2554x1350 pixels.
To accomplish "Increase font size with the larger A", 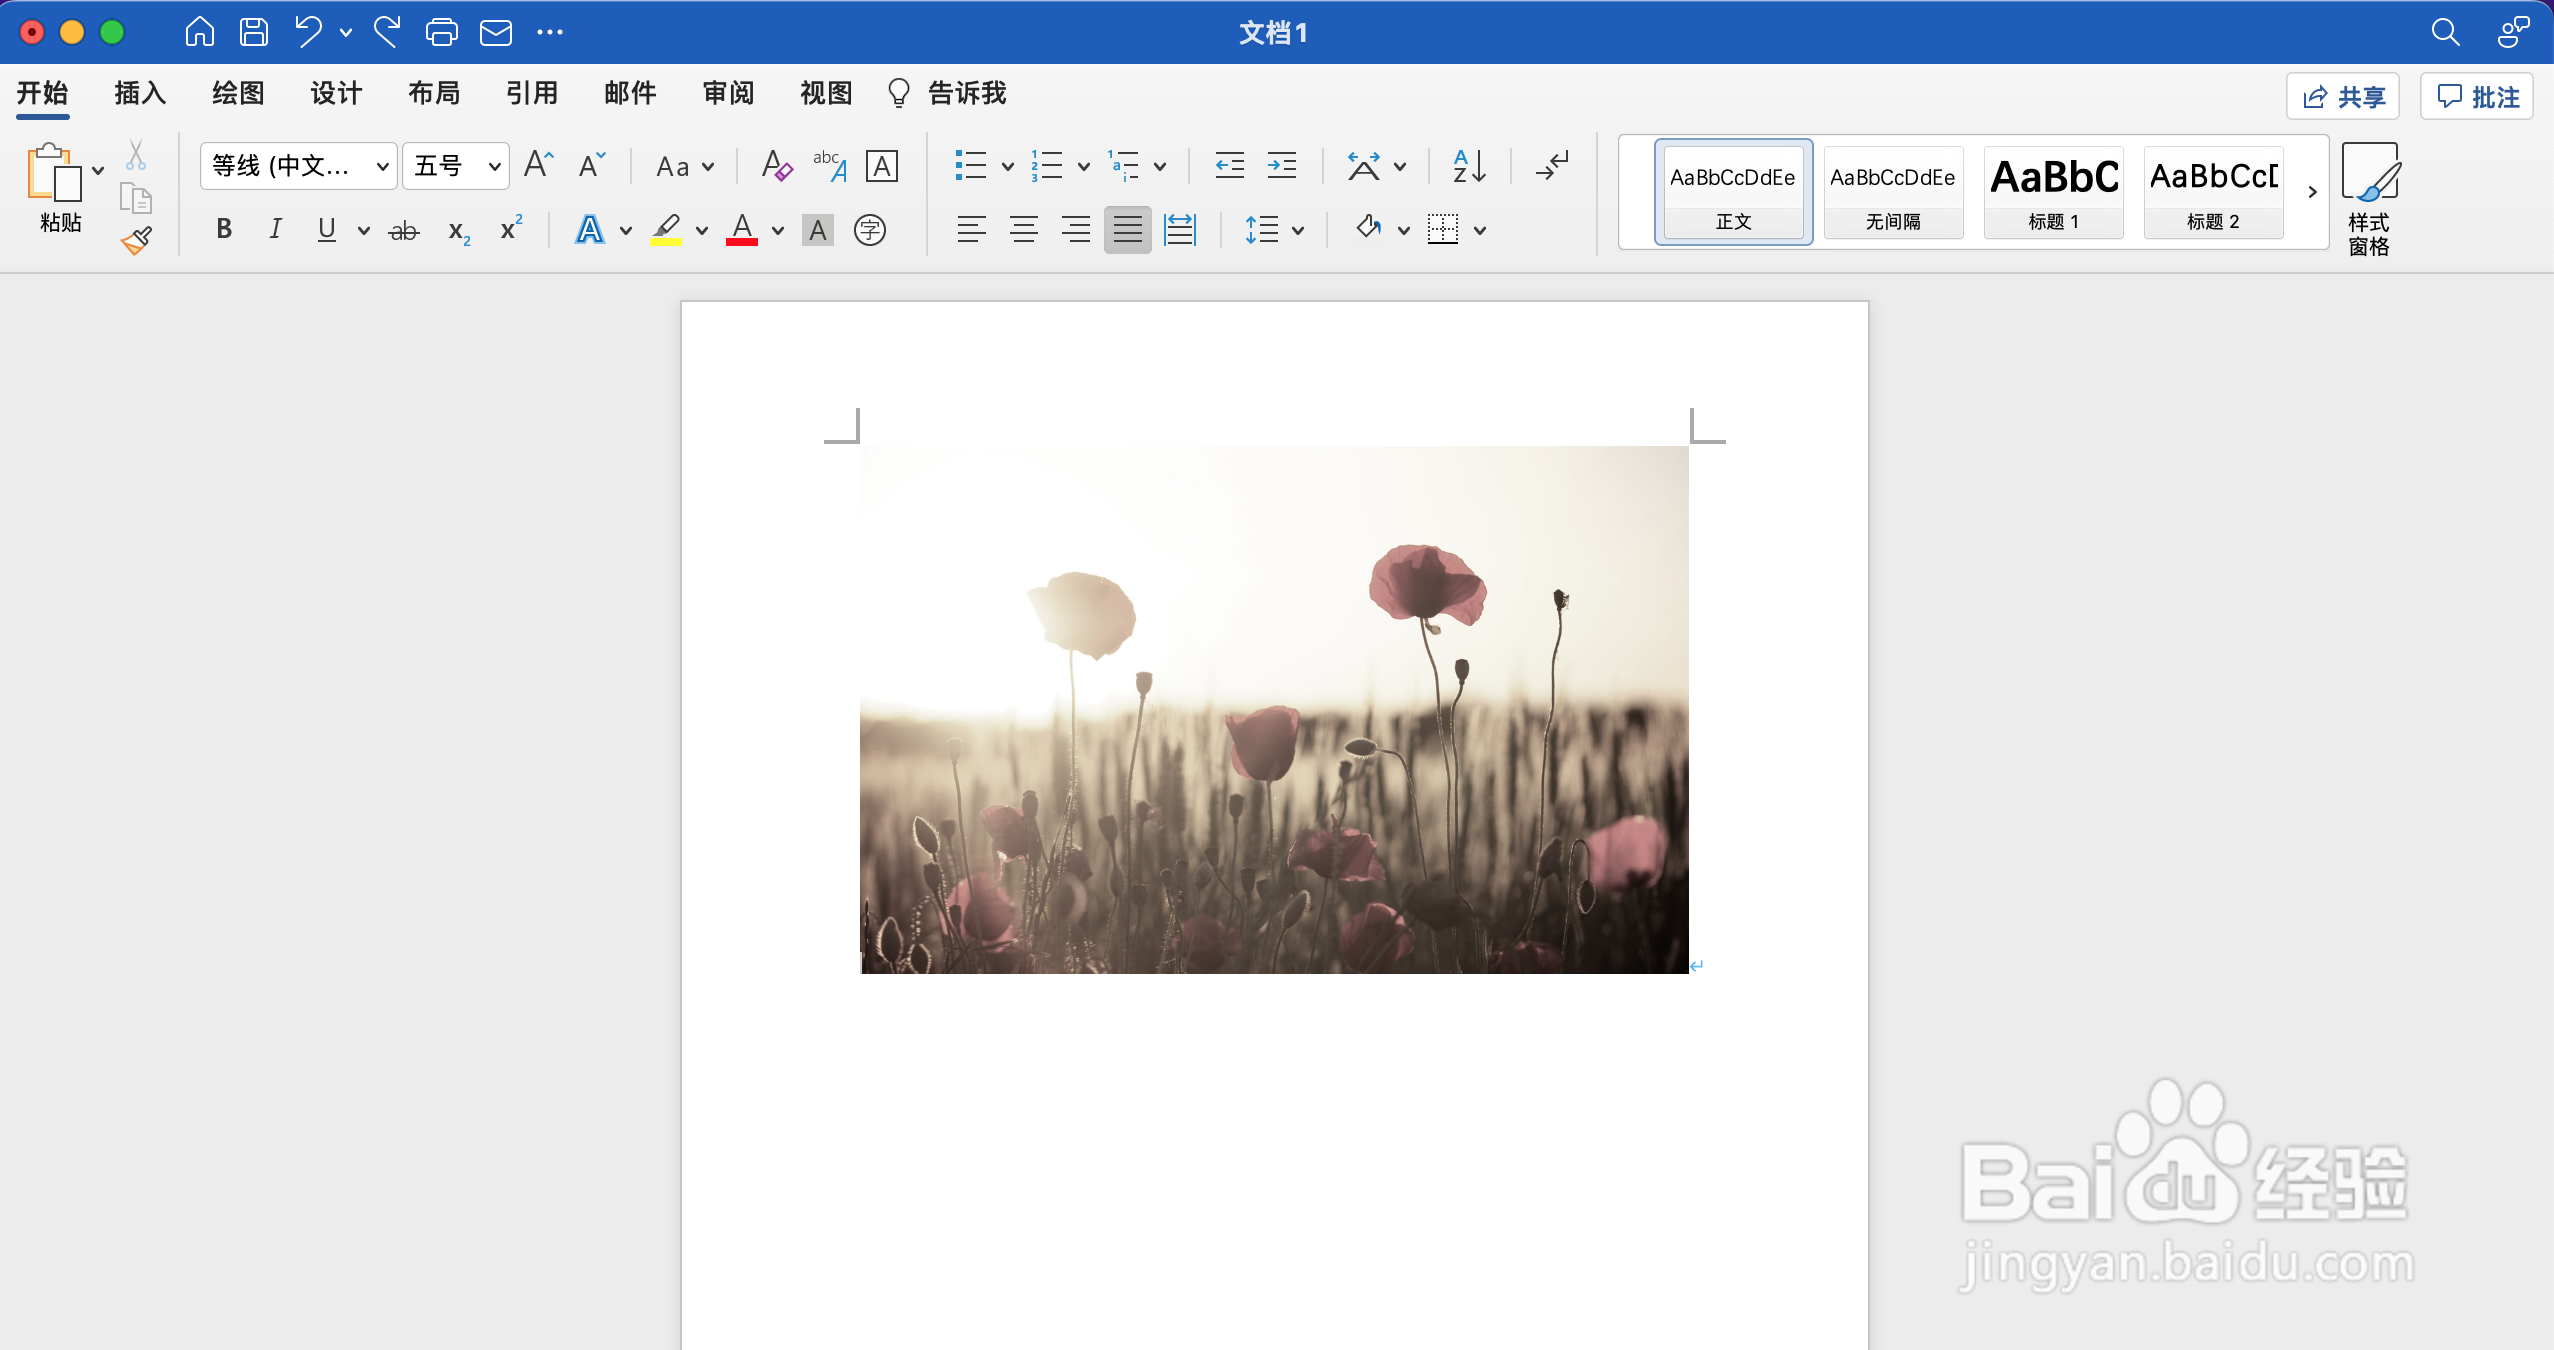I will (x=538, y=165).
